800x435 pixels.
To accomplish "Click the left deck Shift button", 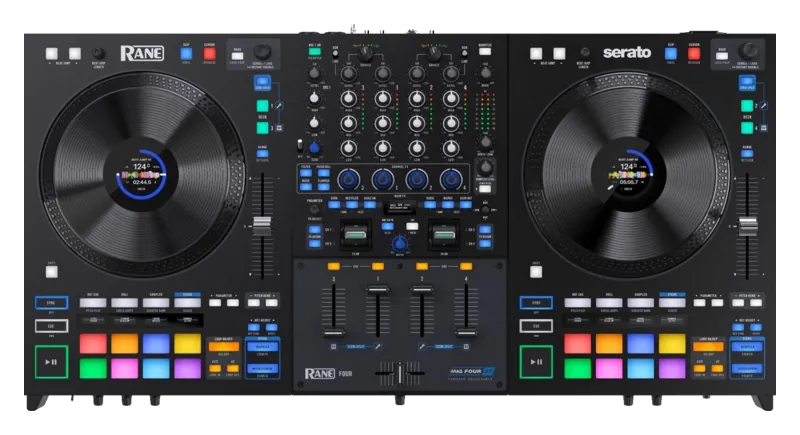I will click(52, 272).
